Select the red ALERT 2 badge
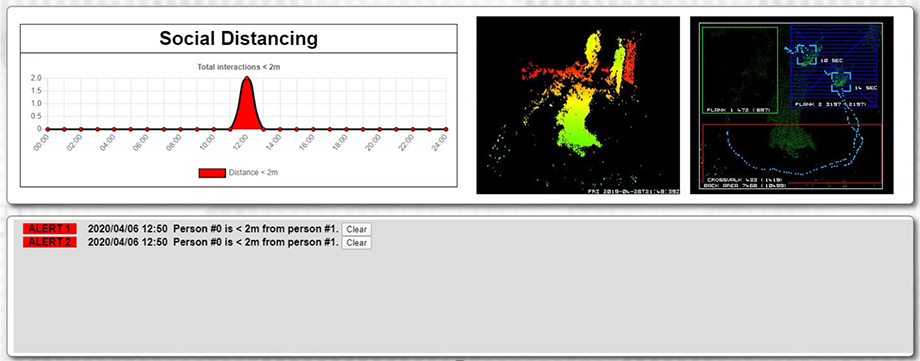 pyautogui.click(x=50, y=242)
